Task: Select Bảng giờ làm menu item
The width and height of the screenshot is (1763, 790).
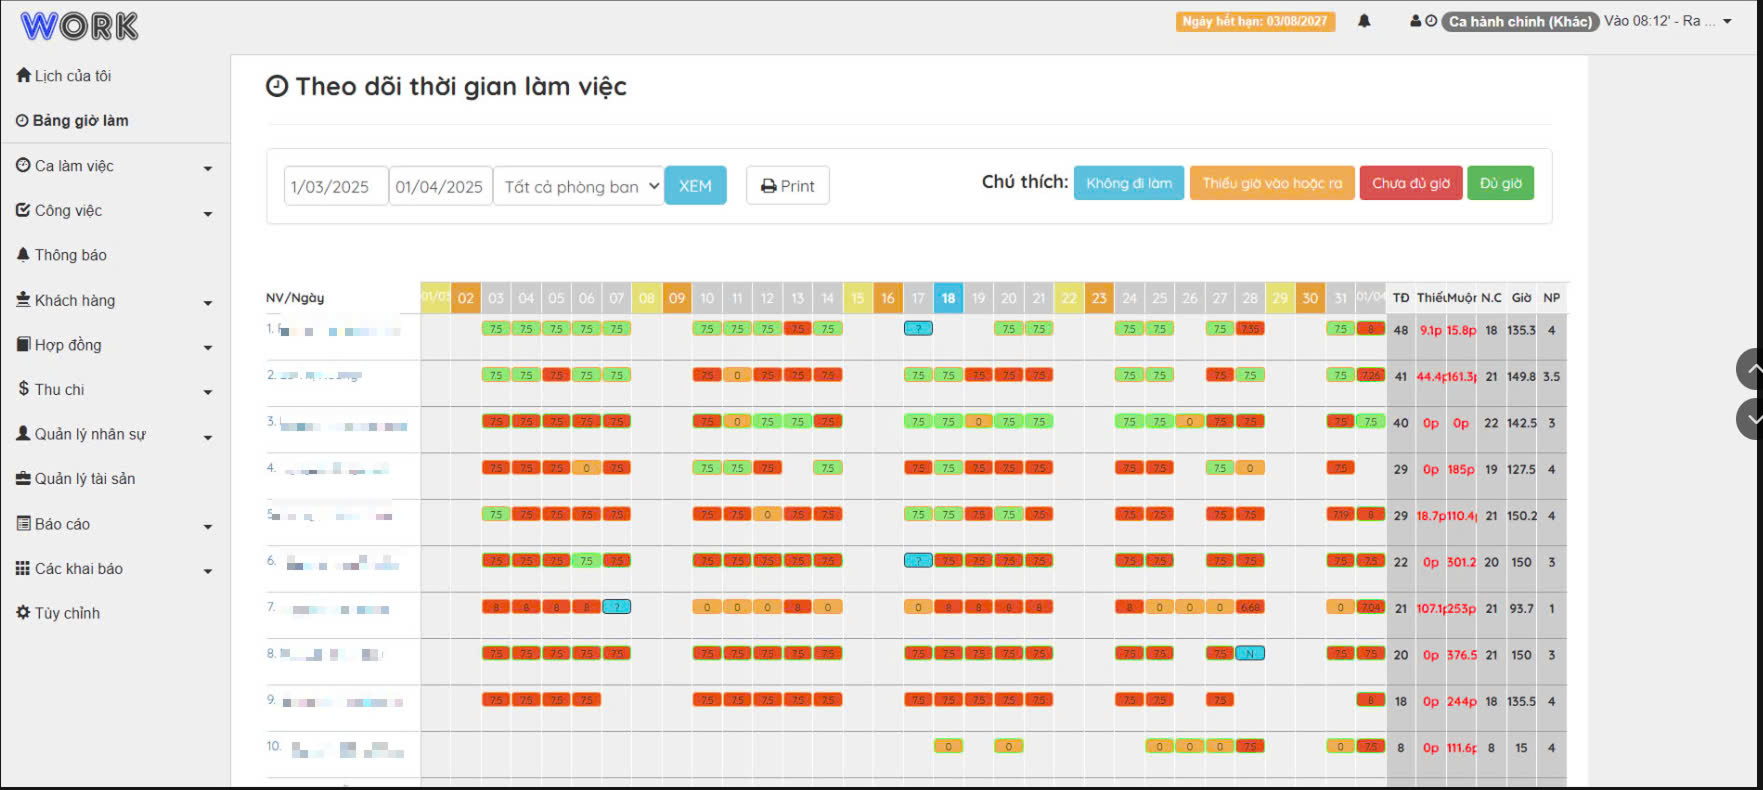Action: 72,121
